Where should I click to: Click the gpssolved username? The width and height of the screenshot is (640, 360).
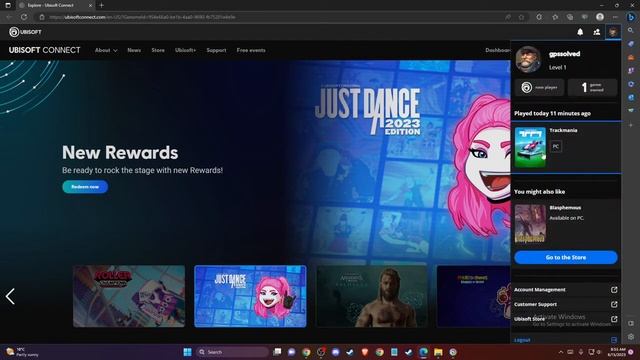point(564,54)
